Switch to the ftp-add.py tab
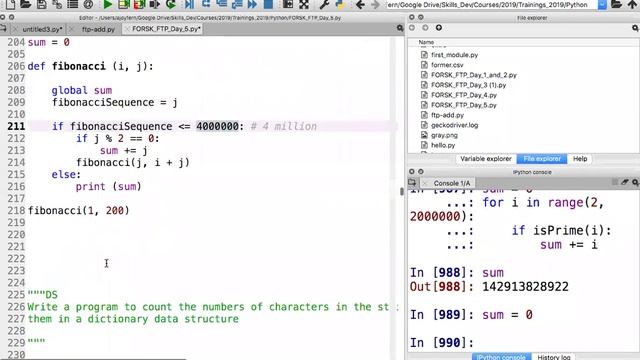Image resolution: width=640 pixels, height=360 pixels. [x=98, y=29]
